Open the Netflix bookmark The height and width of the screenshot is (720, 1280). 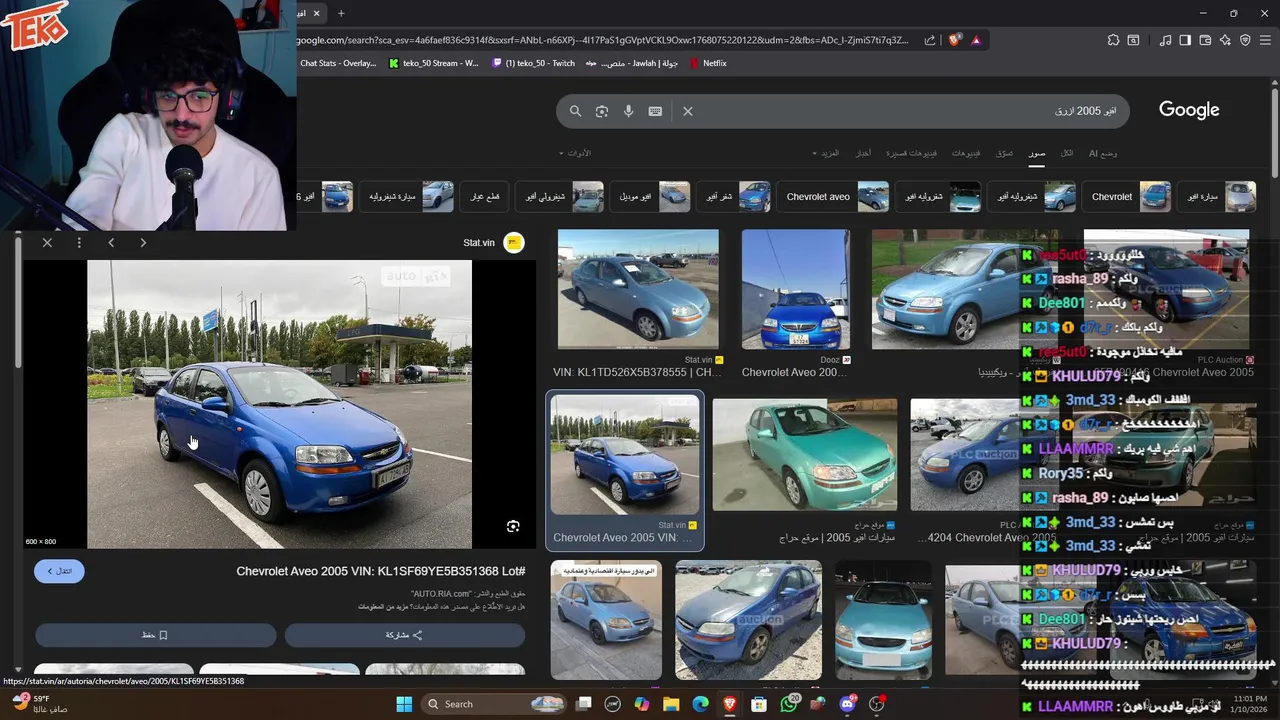pyautogui.click(x=707, y=63)
